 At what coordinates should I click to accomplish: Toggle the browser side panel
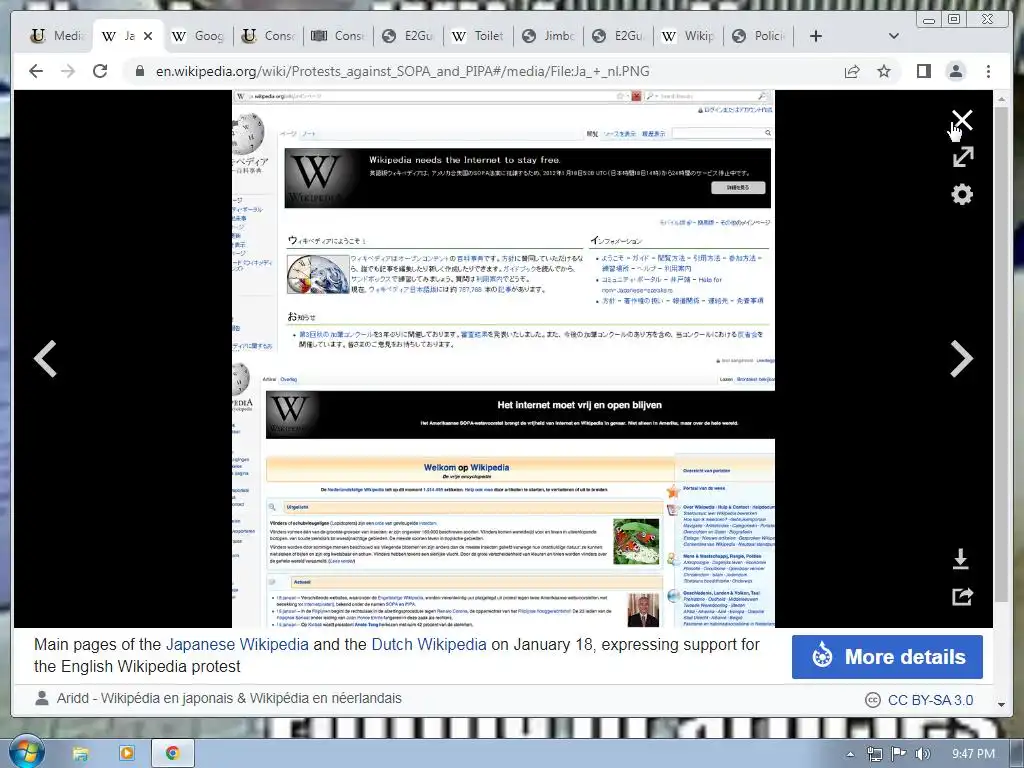[x=923, y=71]
